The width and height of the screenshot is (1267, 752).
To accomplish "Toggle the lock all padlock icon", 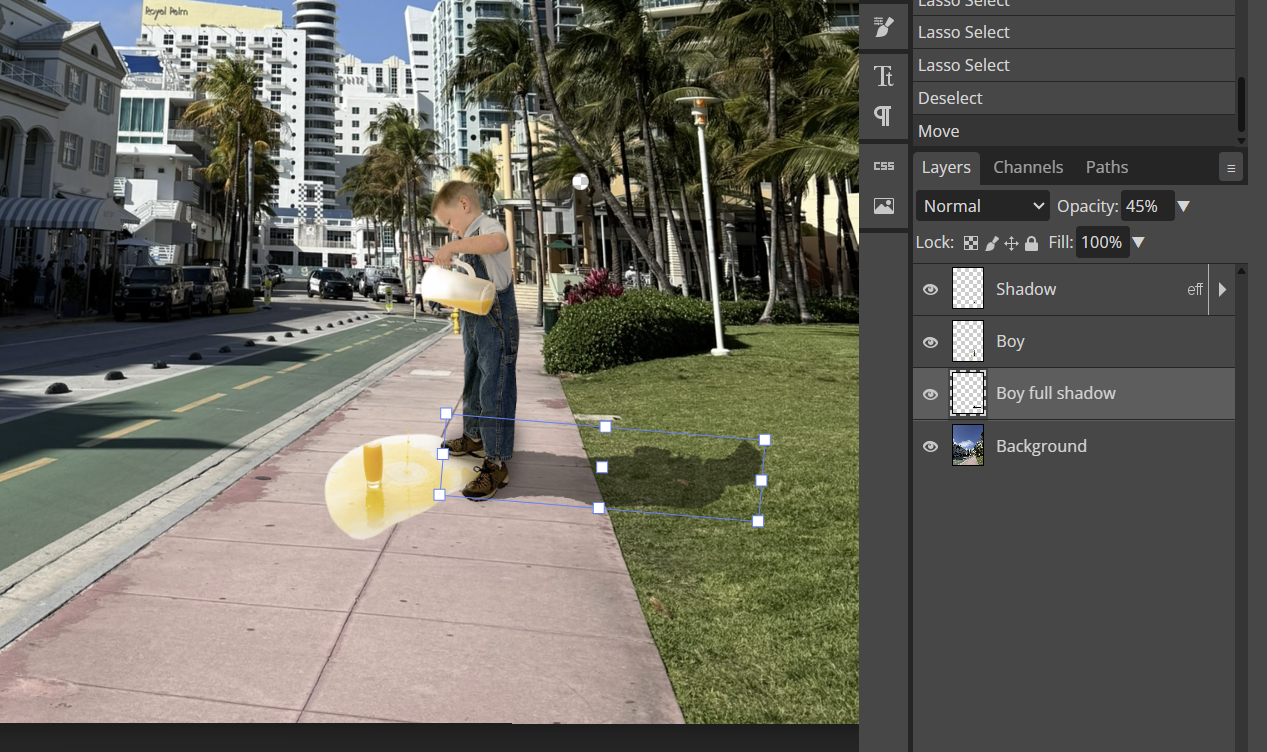I will tap(1031, 243).
